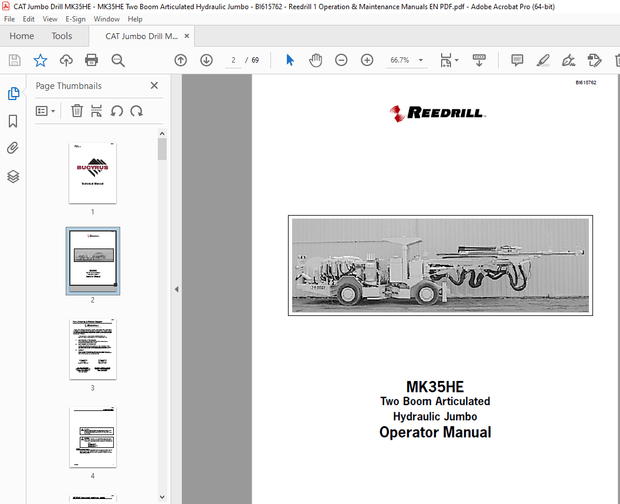Click the 66.7% zoom value field
Viewport: 620px width, 504px height.
pos(400,60)
